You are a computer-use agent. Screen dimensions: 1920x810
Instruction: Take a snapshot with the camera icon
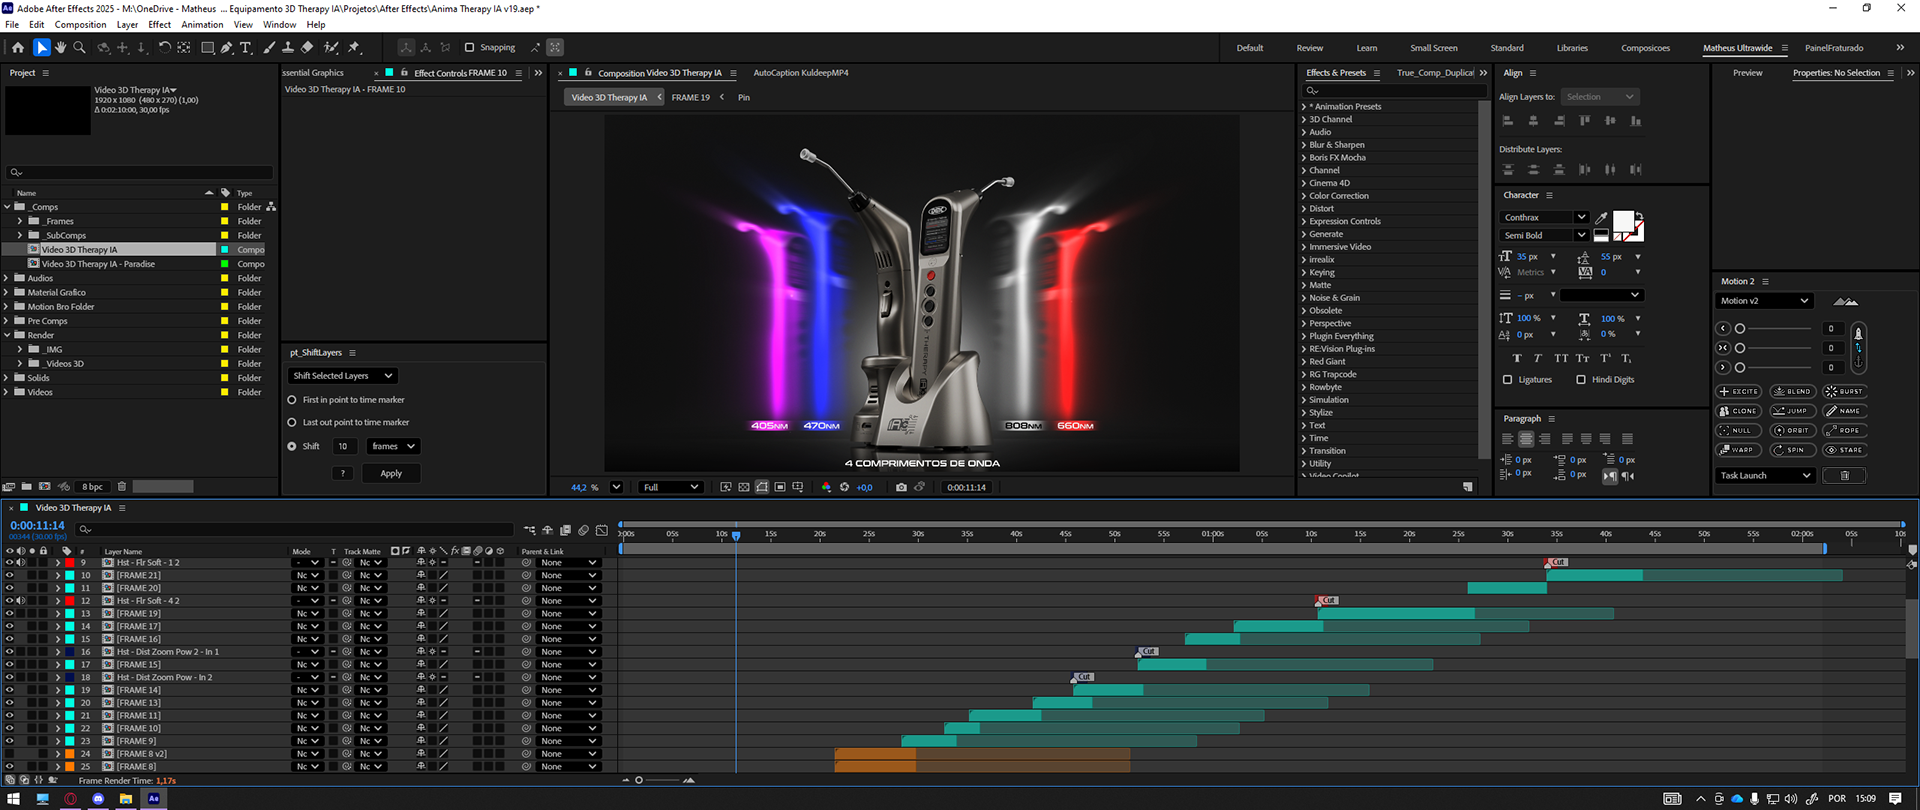click(901, 487)
